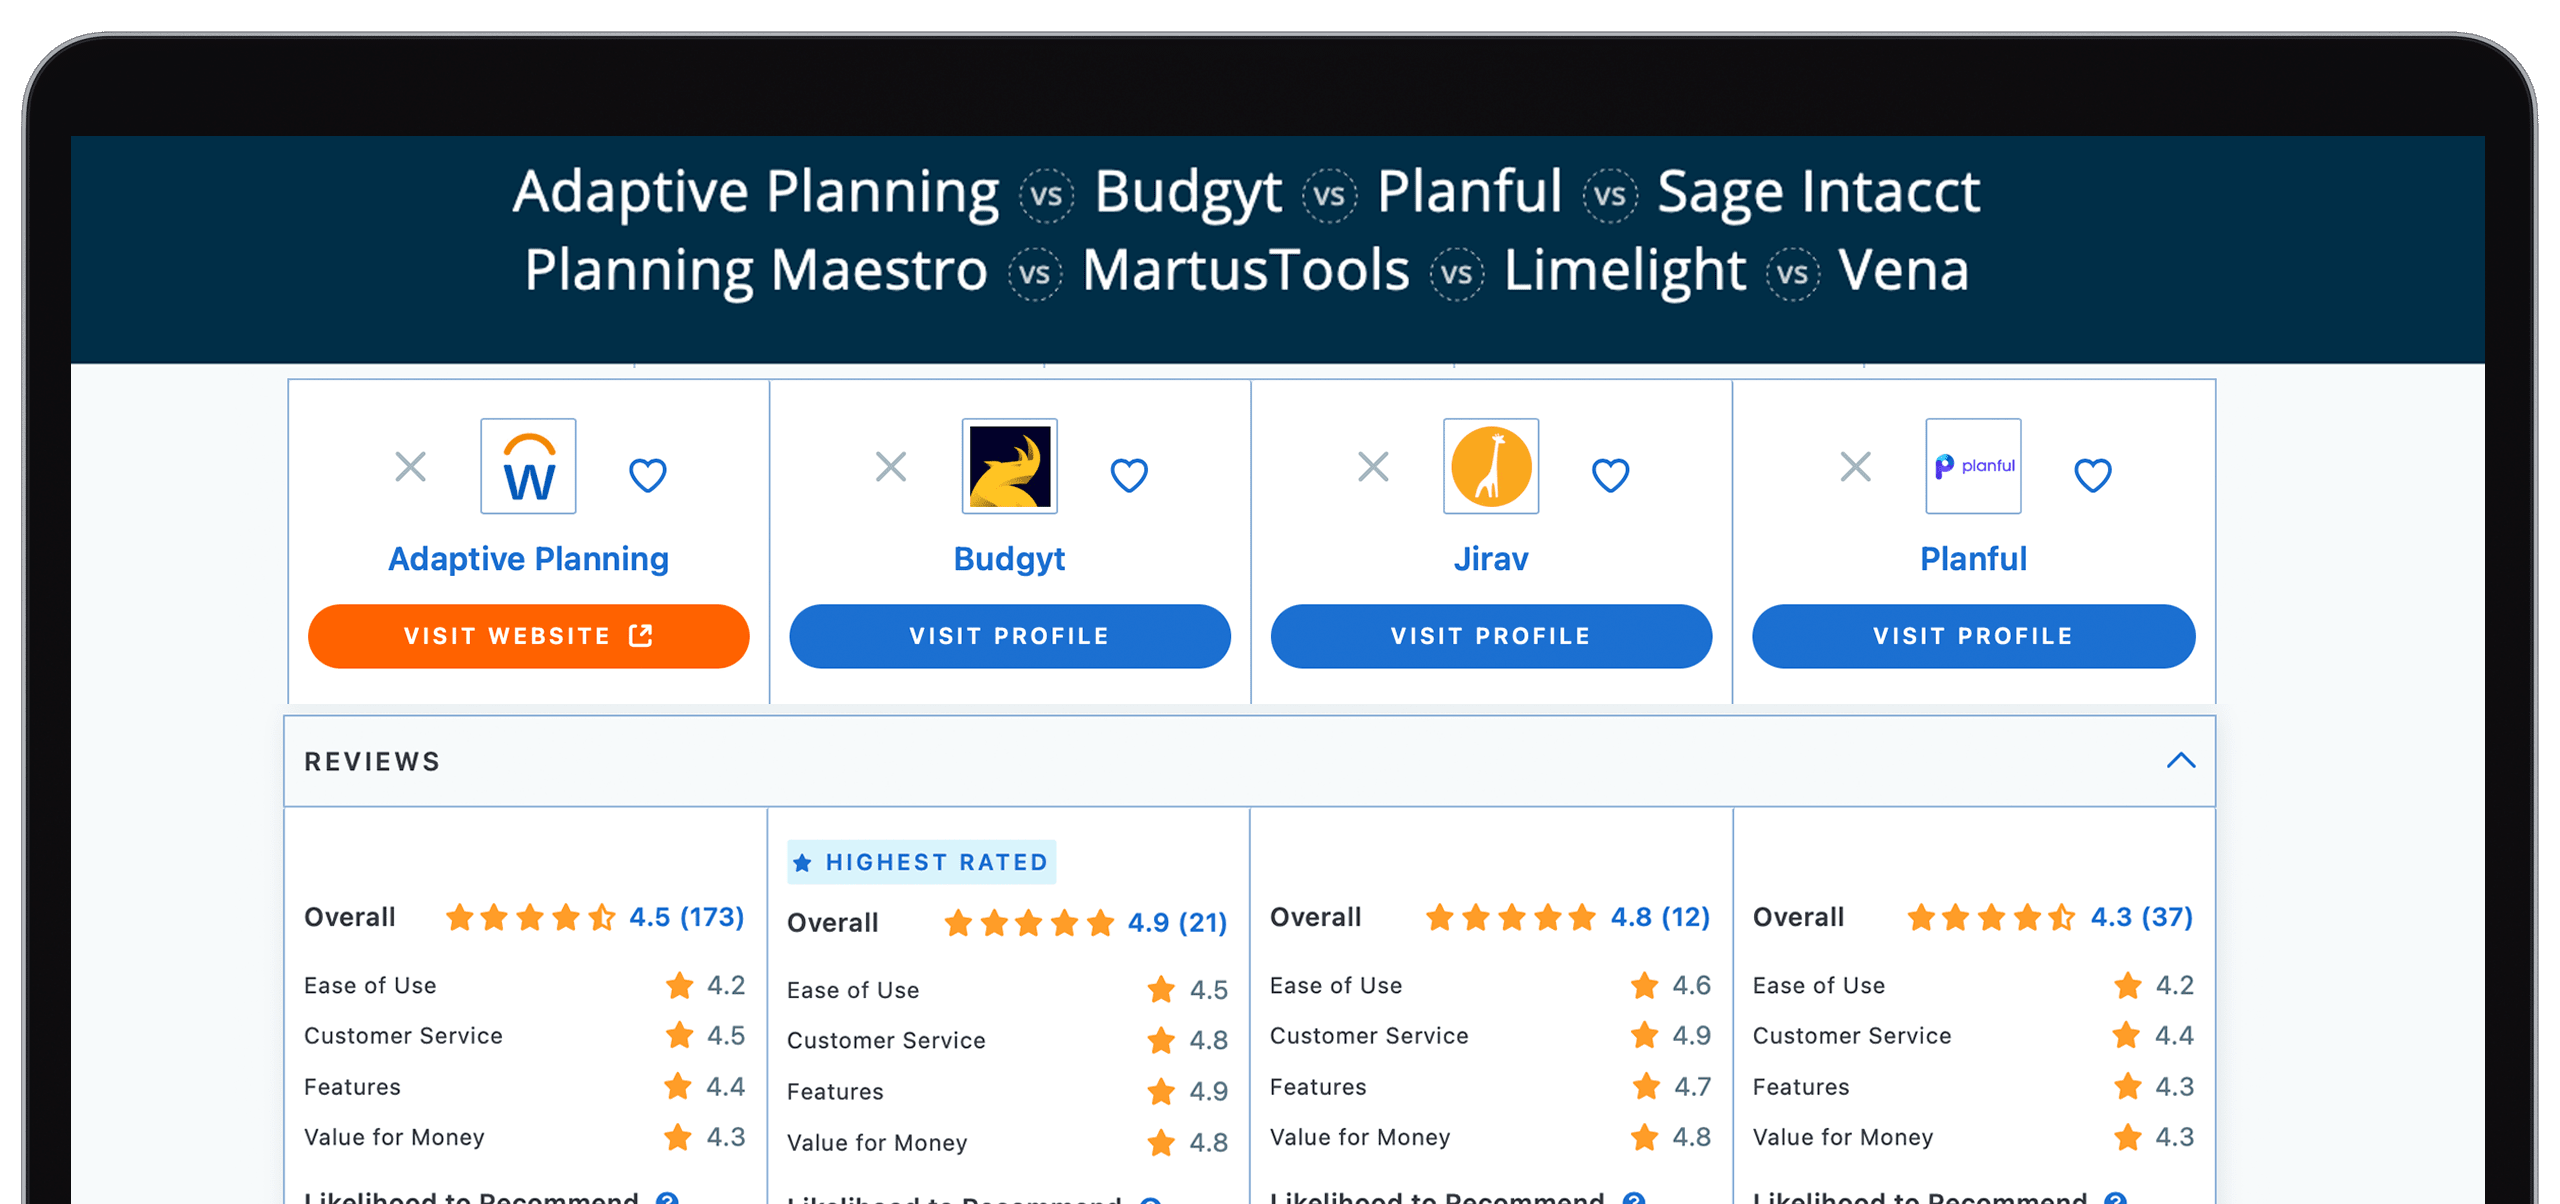The width and height of the screenshot is (2560, 1204).
Task: Click Planful overall star rating
Action: 1991,917
